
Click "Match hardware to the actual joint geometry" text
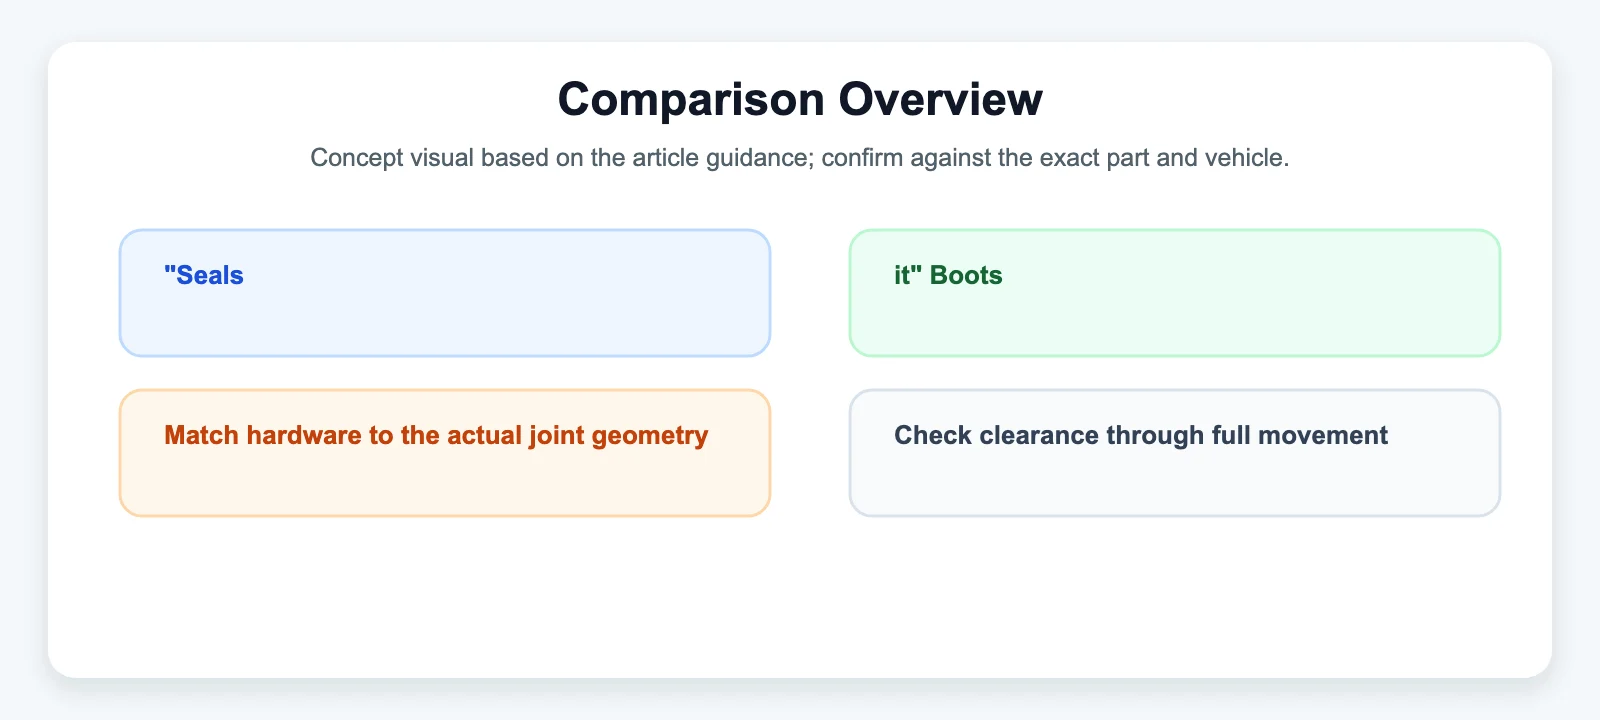click(x=436, y=435)
